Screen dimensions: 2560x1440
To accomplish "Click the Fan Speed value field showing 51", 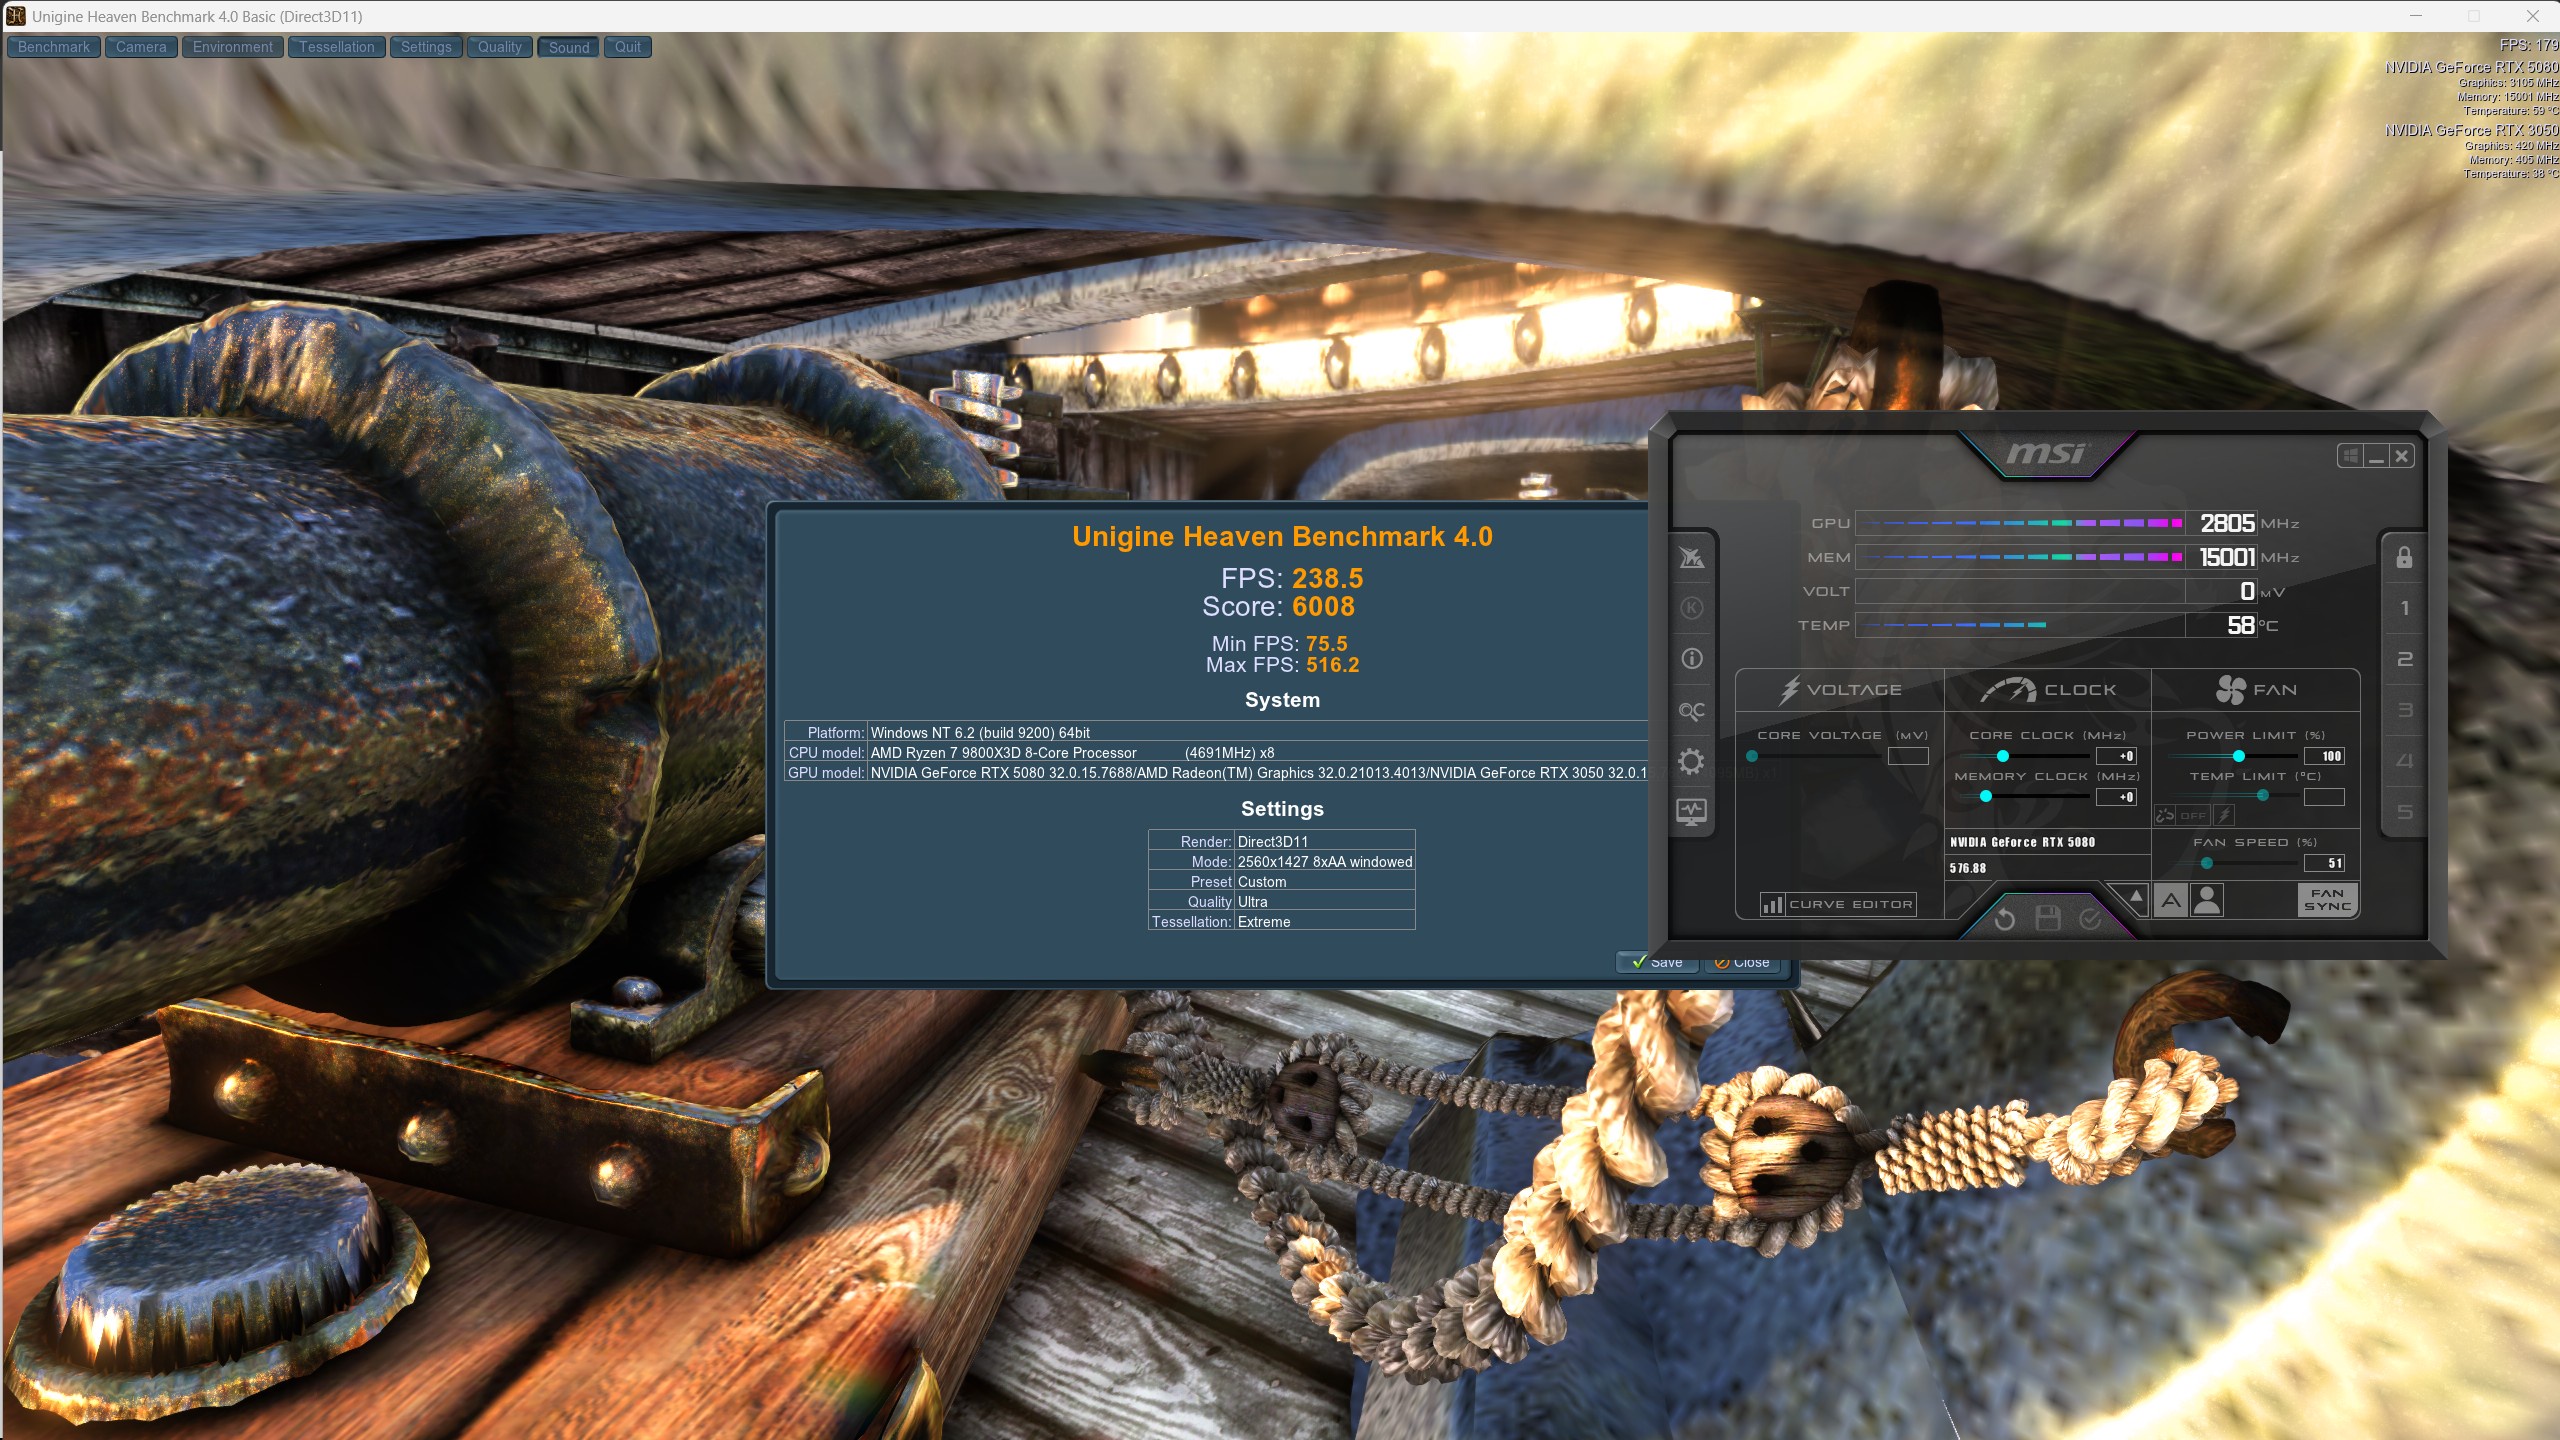I will click(x=2324, y=863).
